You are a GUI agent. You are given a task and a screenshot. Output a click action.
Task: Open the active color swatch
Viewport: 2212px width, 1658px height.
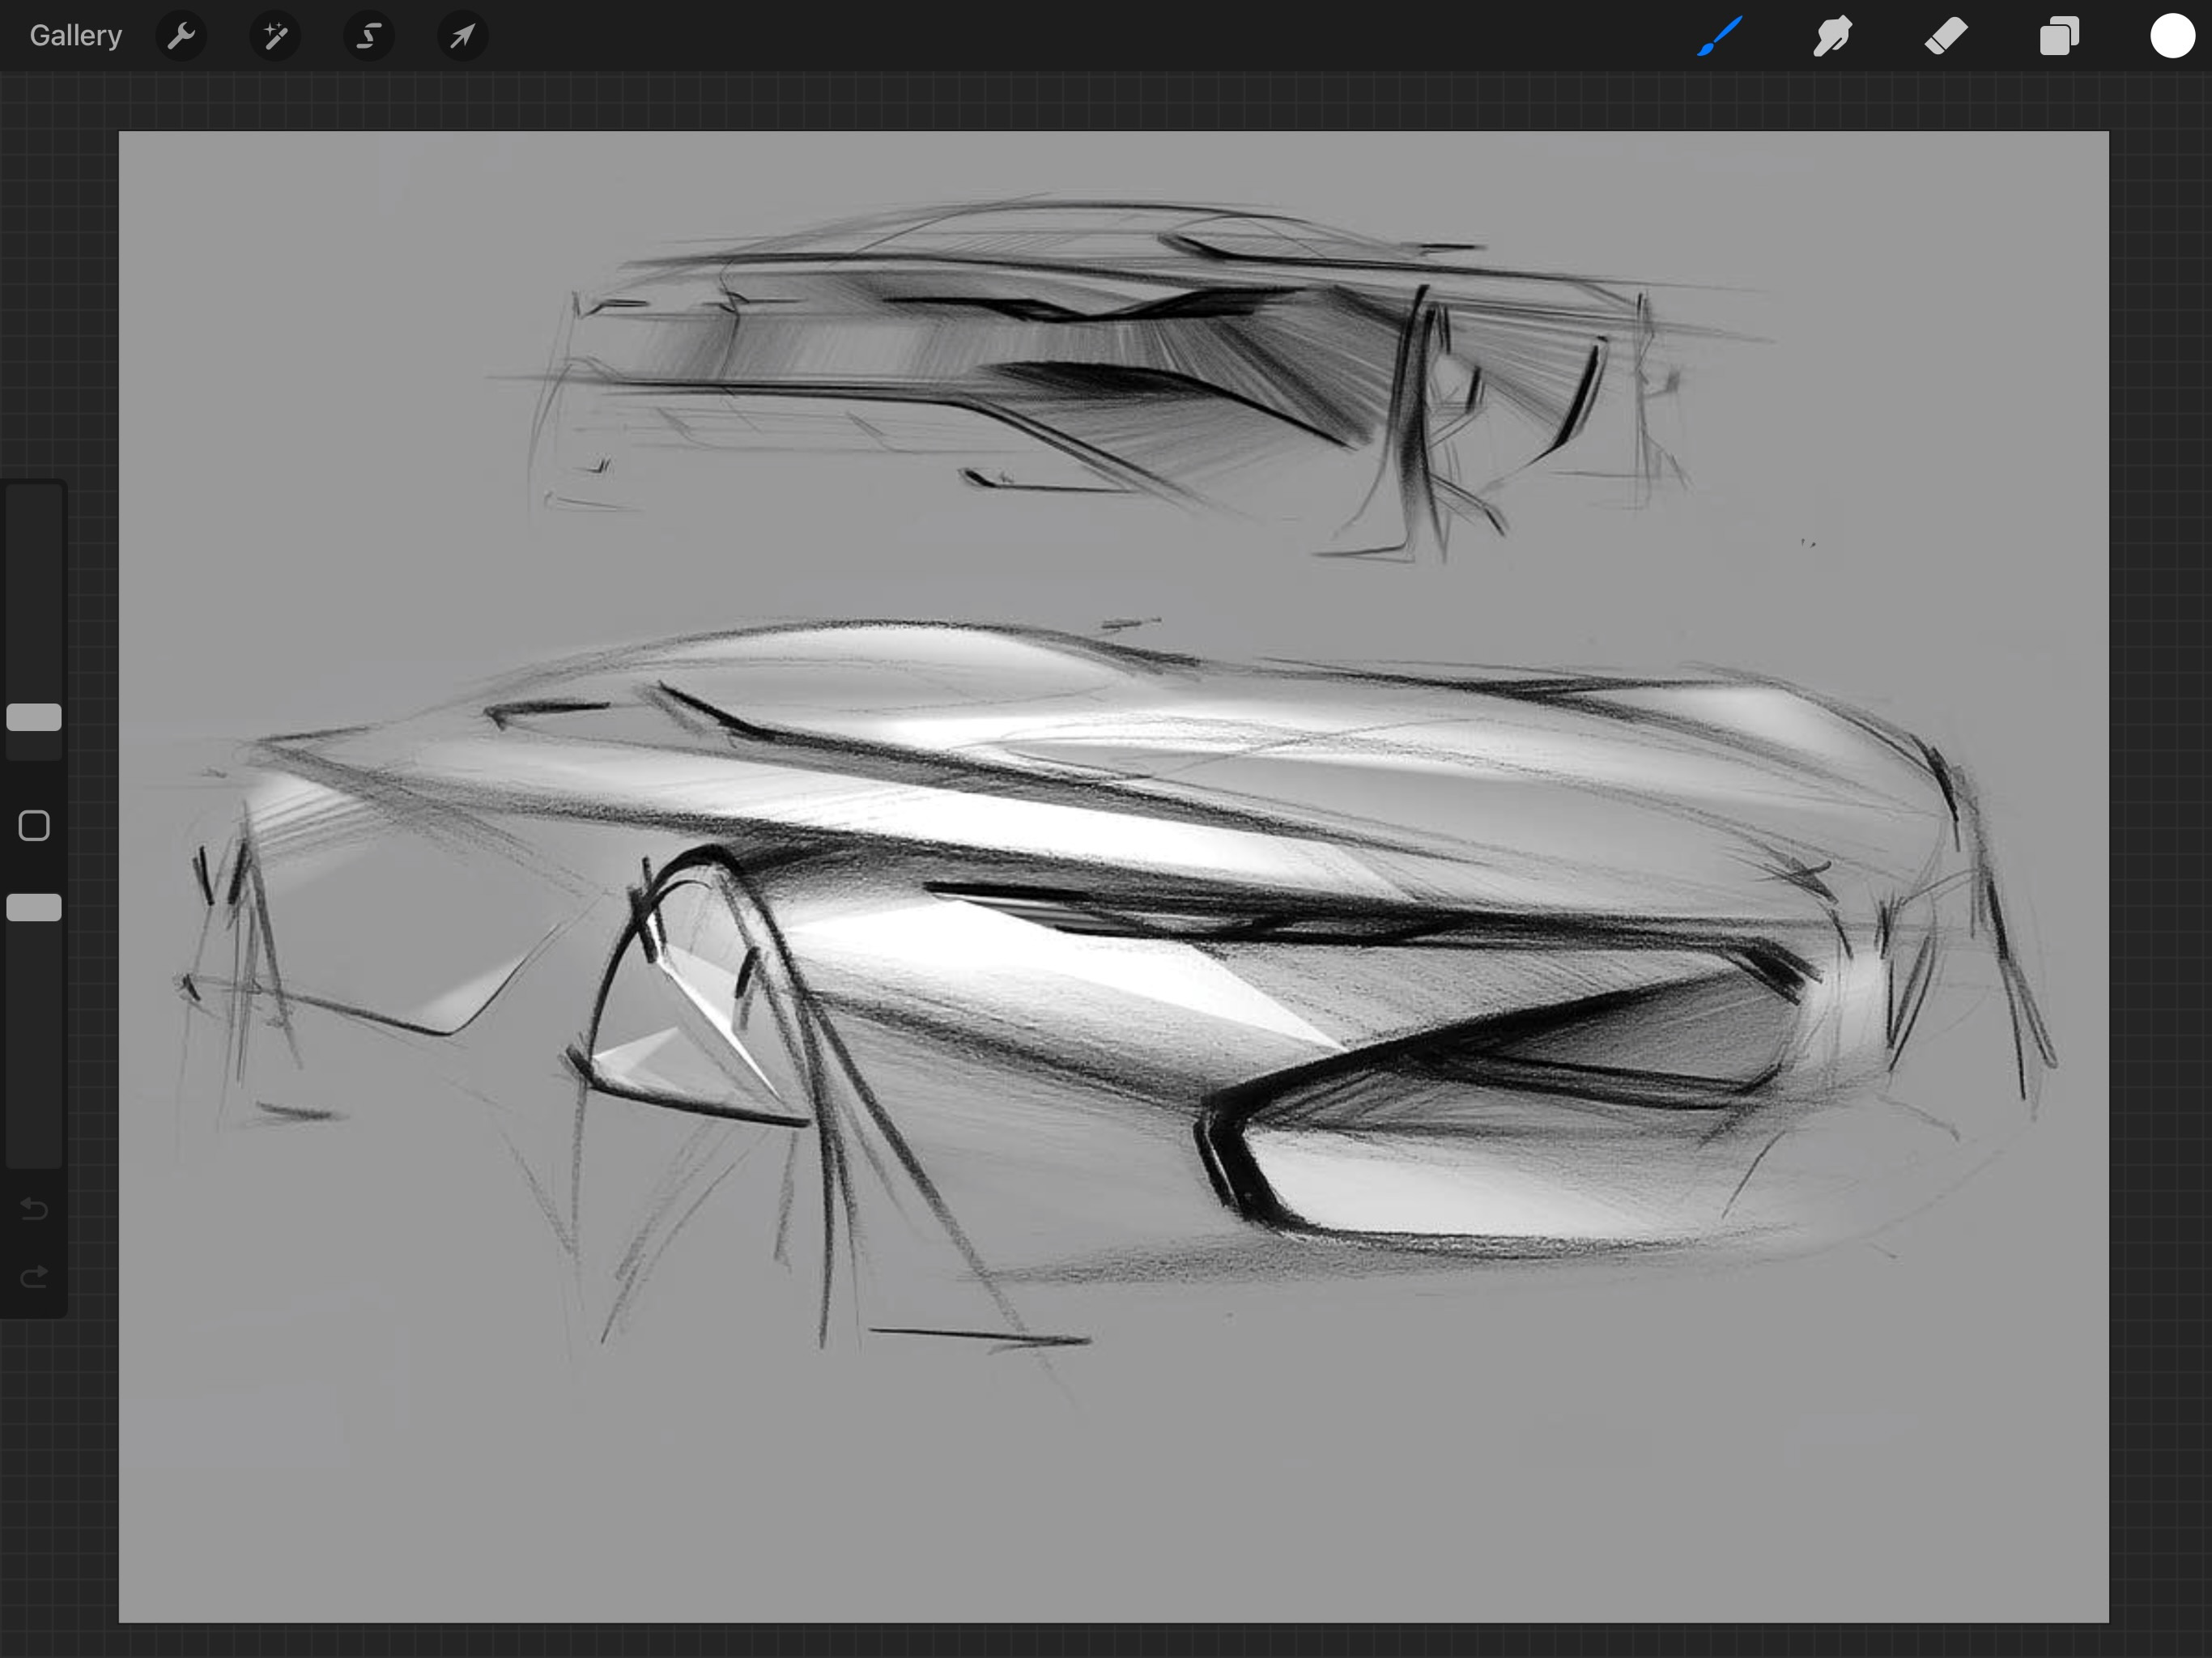pyautogui.click(x=2172, y=36)
